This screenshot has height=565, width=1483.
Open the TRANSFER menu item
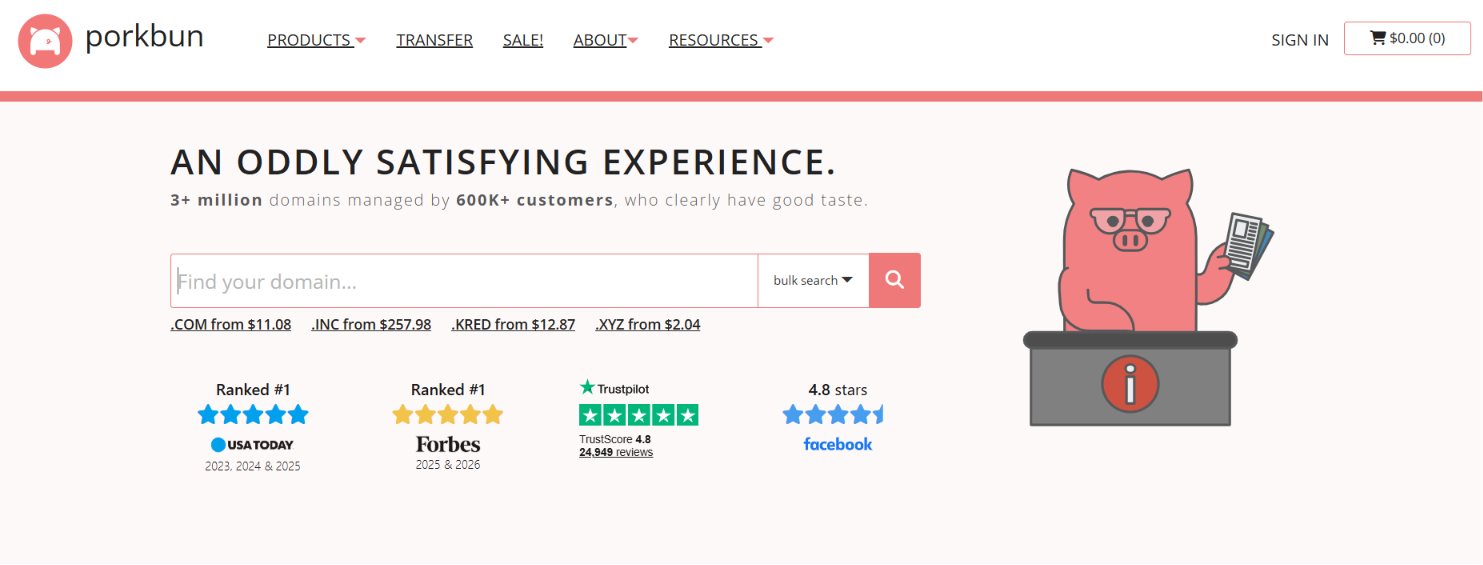434,40
